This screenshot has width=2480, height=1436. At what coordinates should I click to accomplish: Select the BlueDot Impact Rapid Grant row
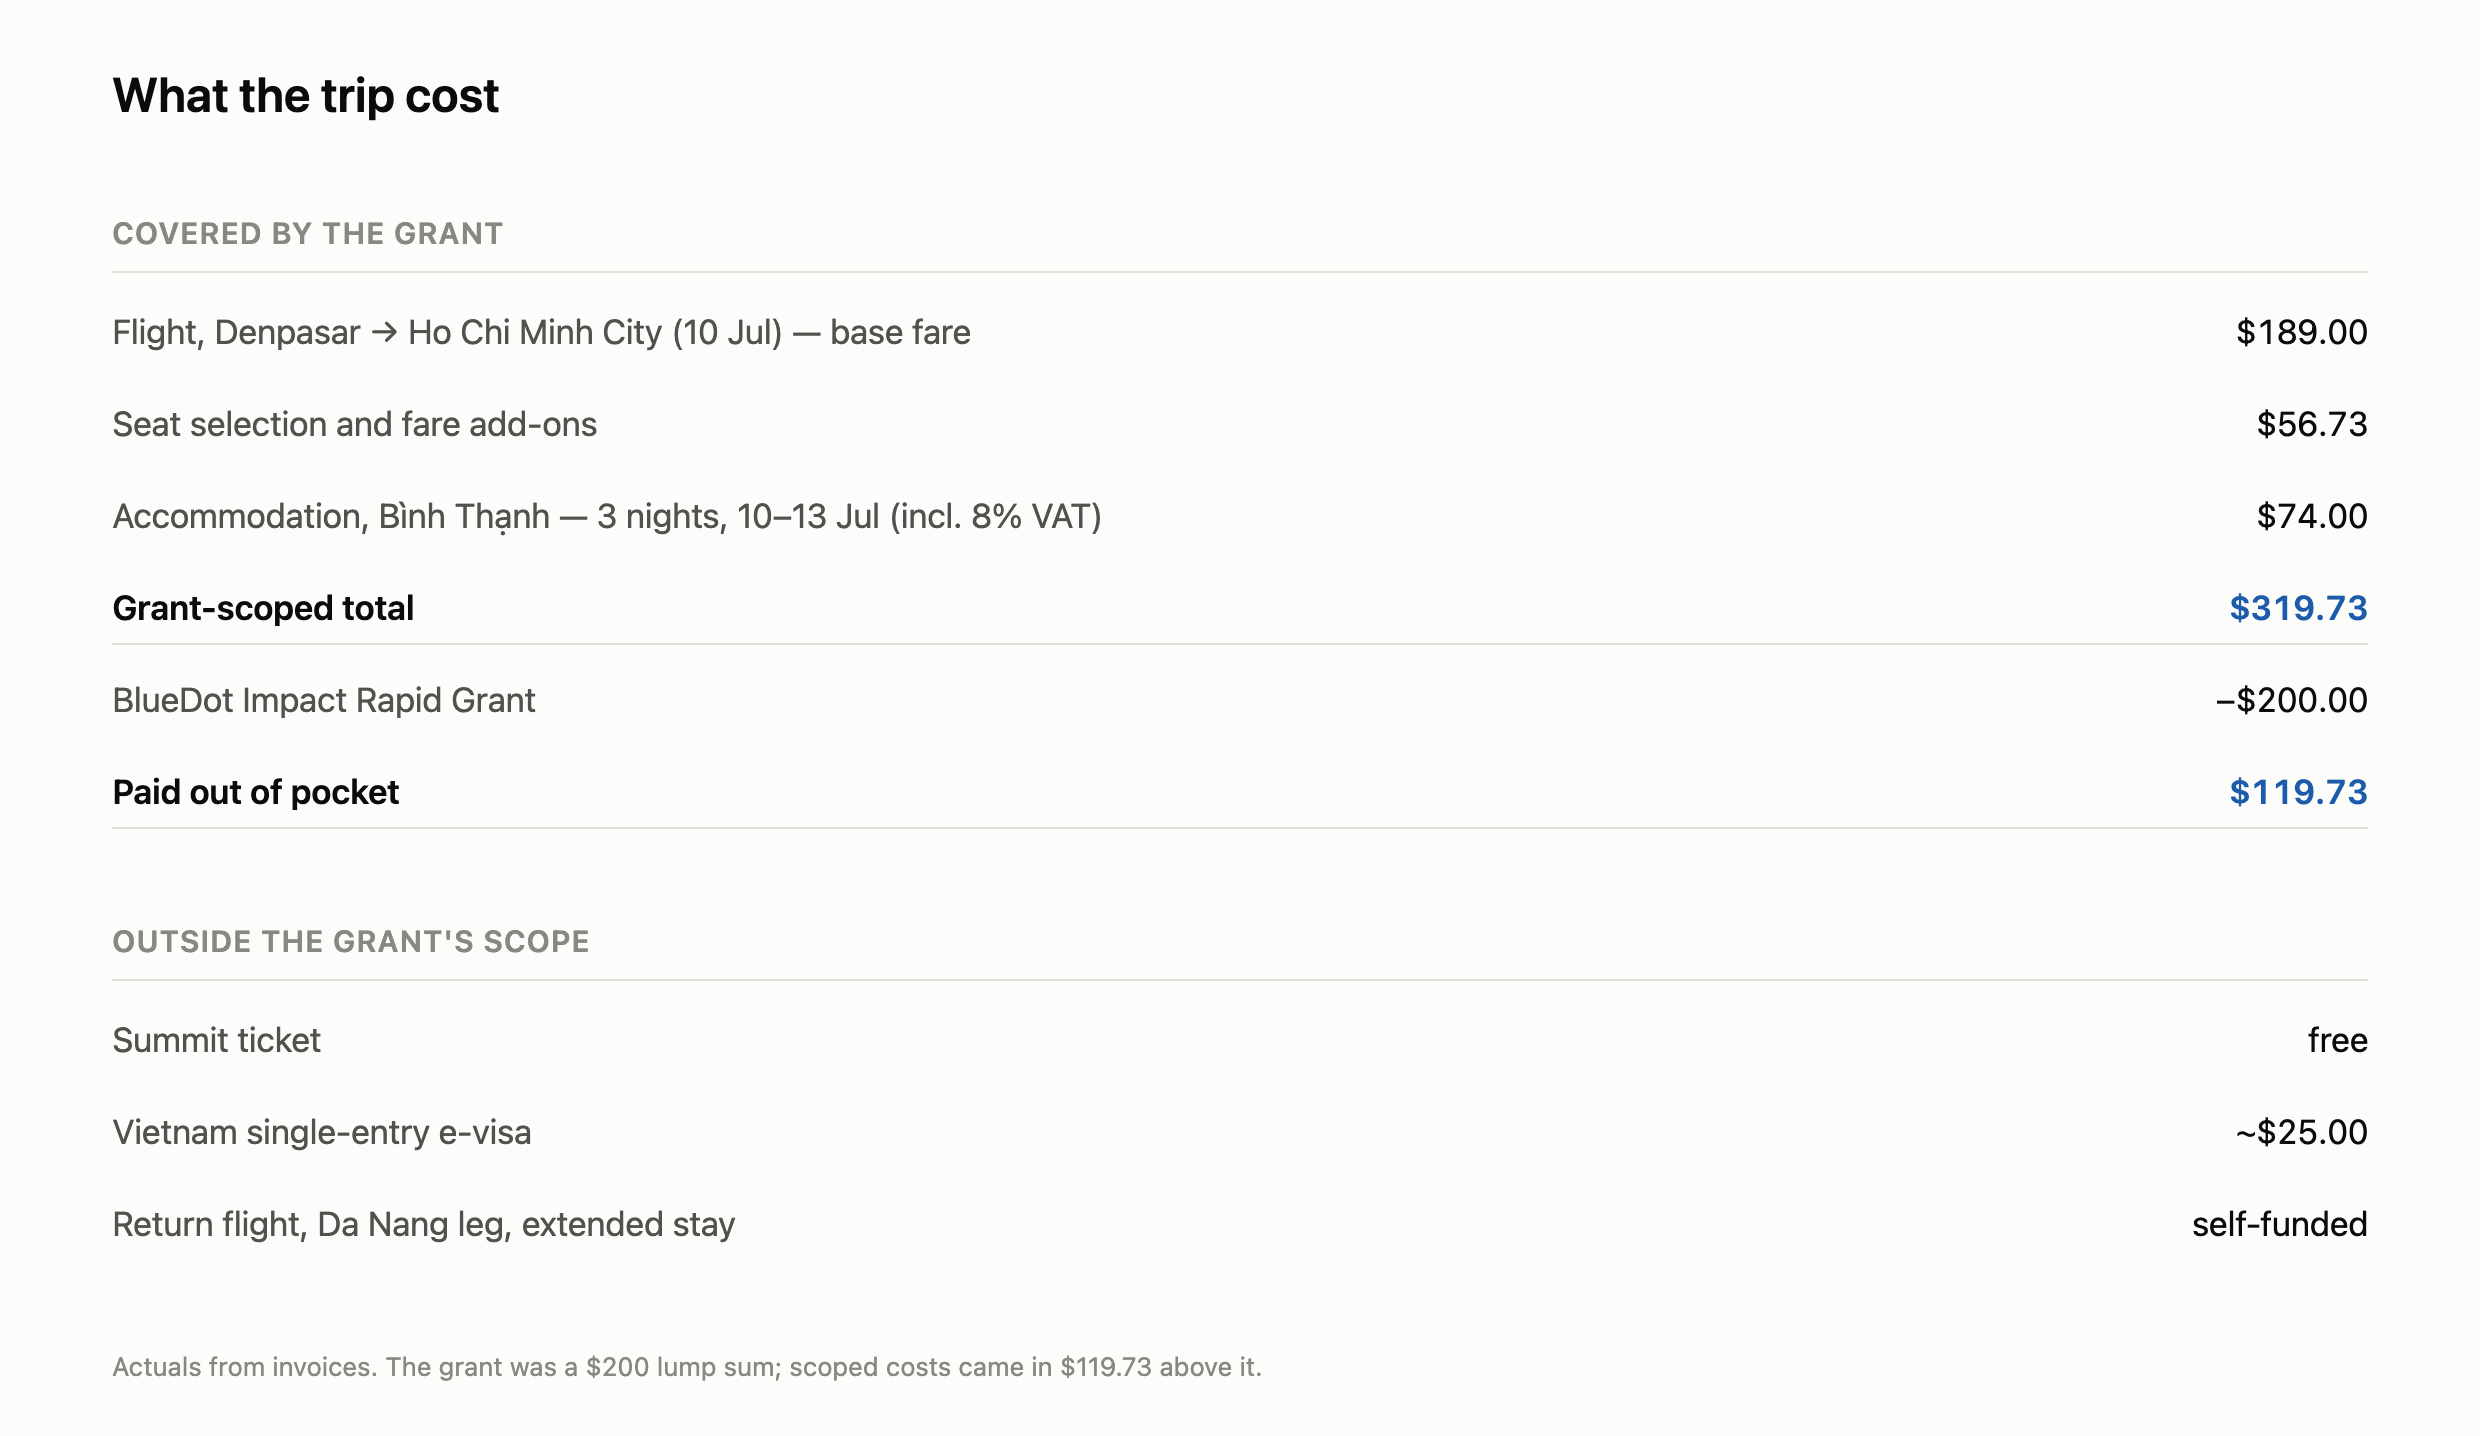1240,700
